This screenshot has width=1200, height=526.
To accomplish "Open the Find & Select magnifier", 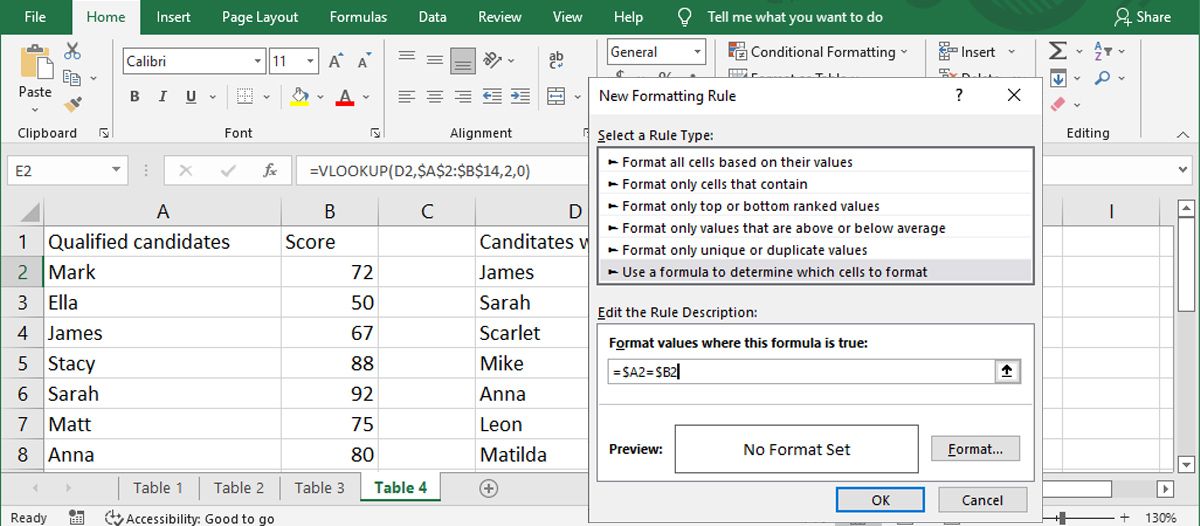I will (x=1103, y=78).
